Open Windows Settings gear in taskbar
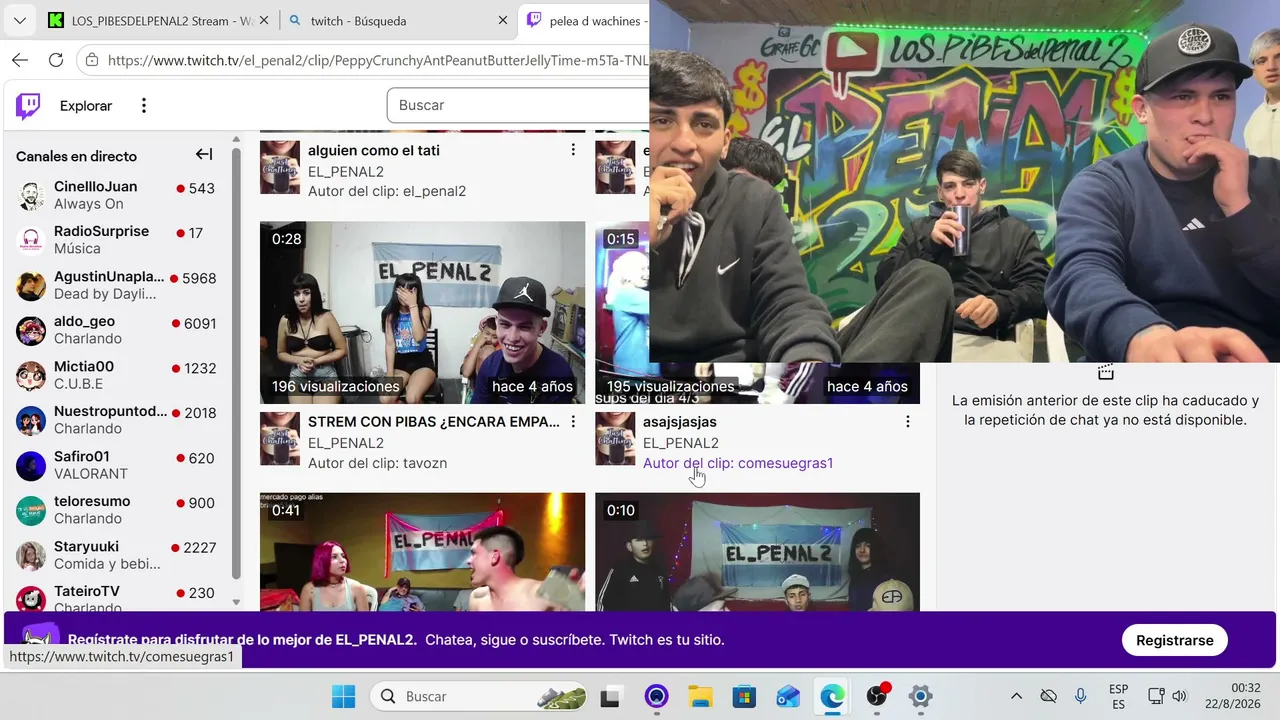This screenshot has height=720, width=1280. (921, 696)
